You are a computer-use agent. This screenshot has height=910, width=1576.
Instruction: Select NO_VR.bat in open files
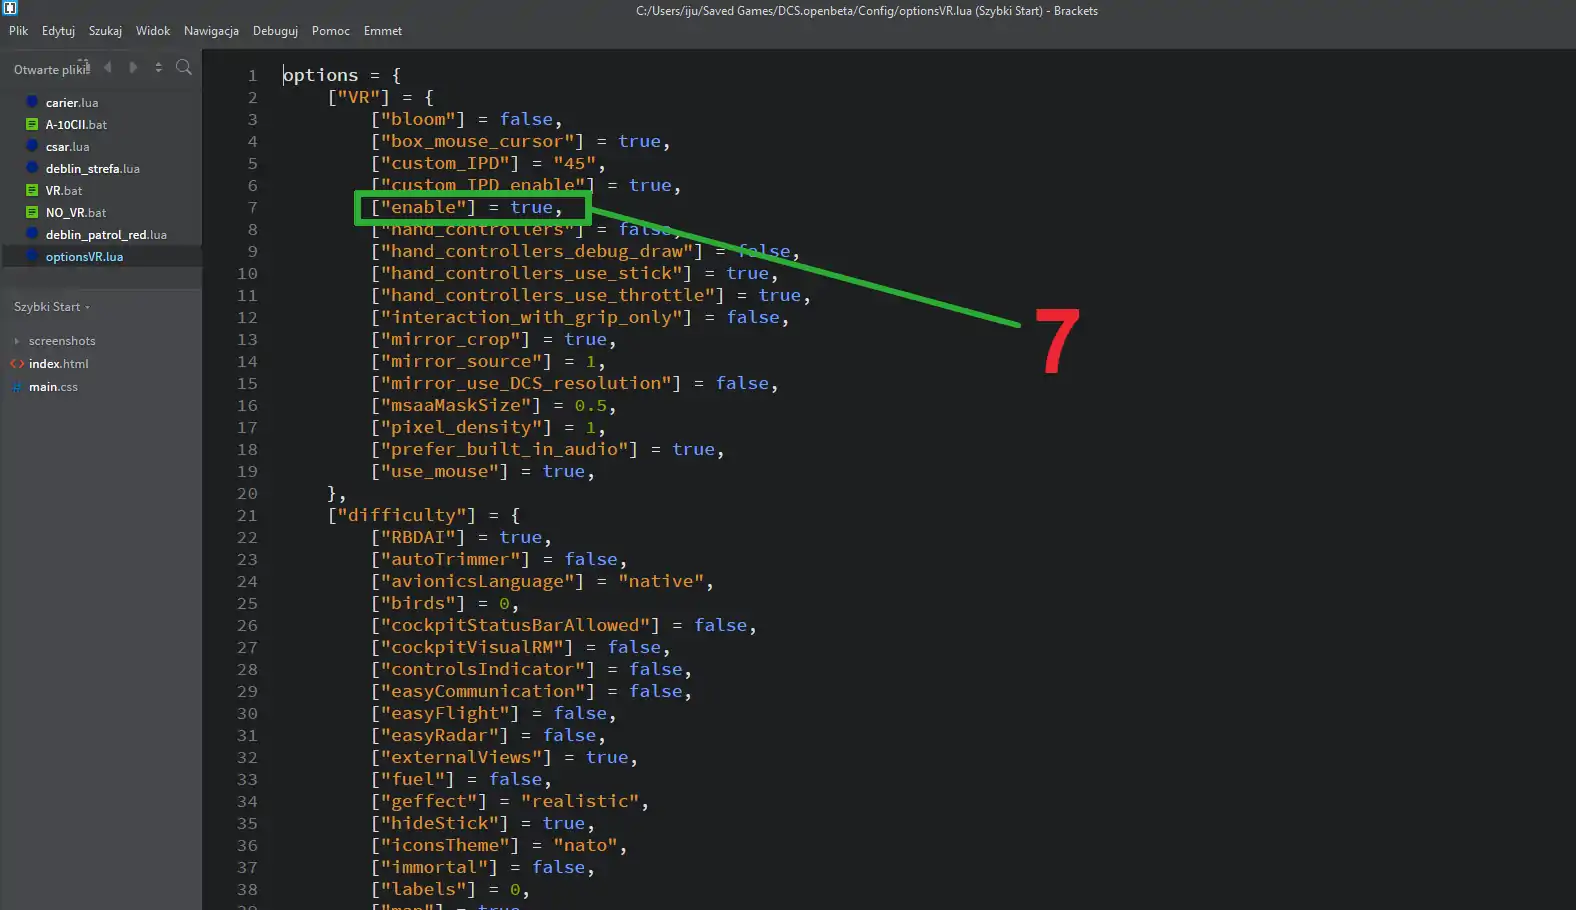(76, 213)
